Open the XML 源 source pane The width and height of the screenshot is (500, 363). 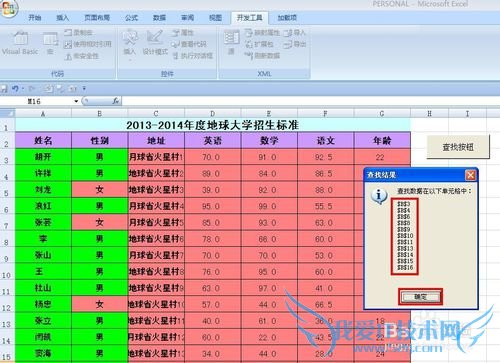point(231,42)
